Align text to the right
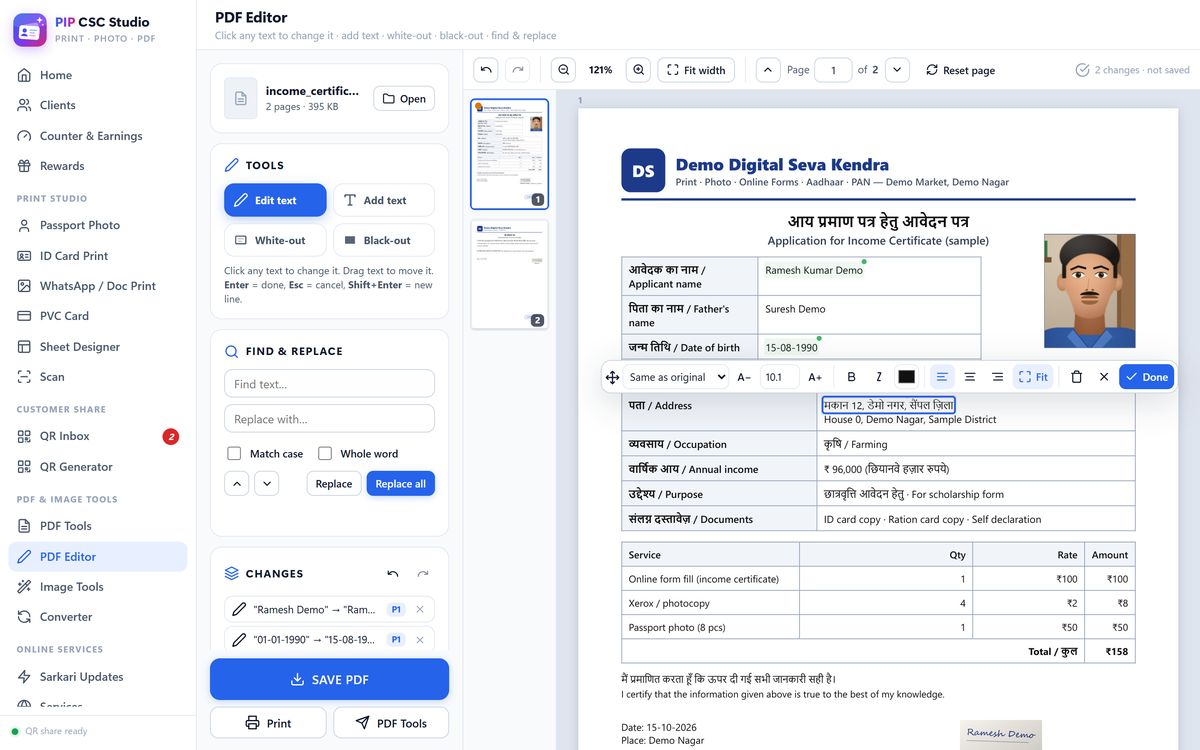Viewport: 1200px width, 750px height. point(997,377)
